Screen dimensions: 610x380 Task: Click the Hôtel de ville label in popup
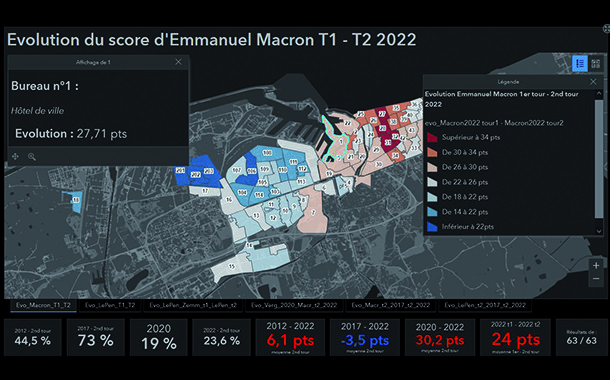coord(37,111)
